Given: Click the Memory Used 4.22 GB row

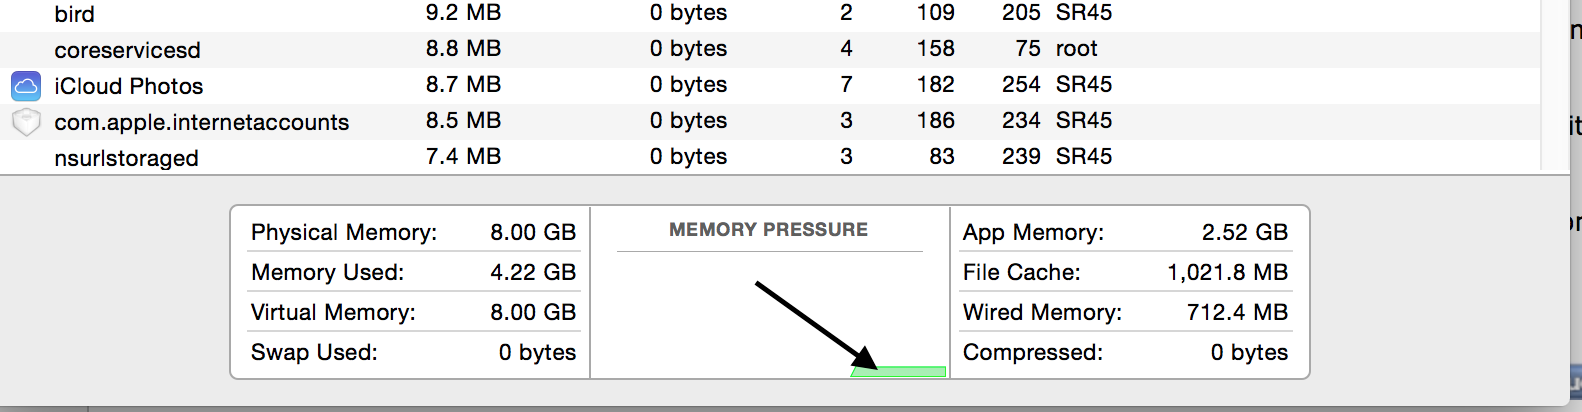Looking at the screenshot, I should [x=413, y=272].
